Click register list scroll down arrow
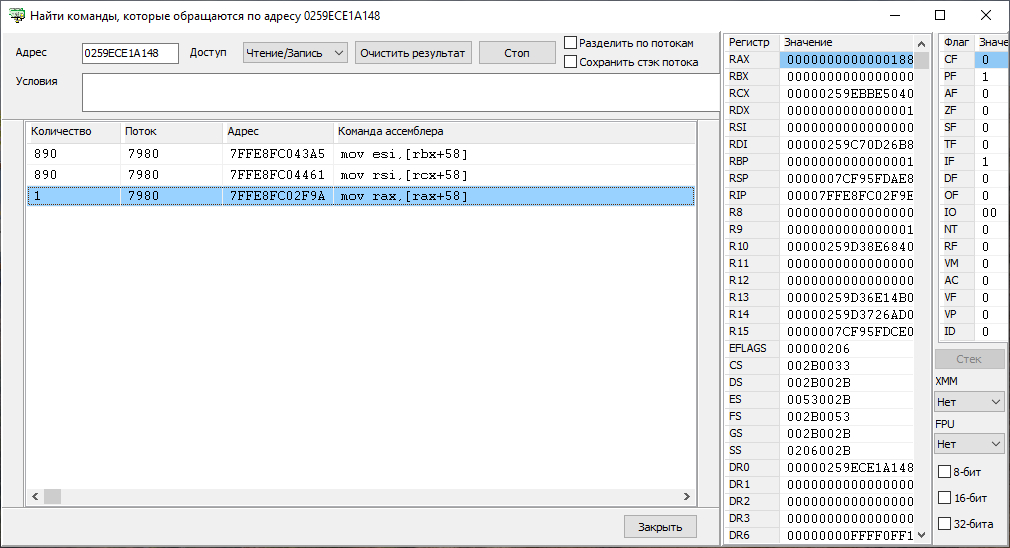1010x548 pixels. [922, 534]
